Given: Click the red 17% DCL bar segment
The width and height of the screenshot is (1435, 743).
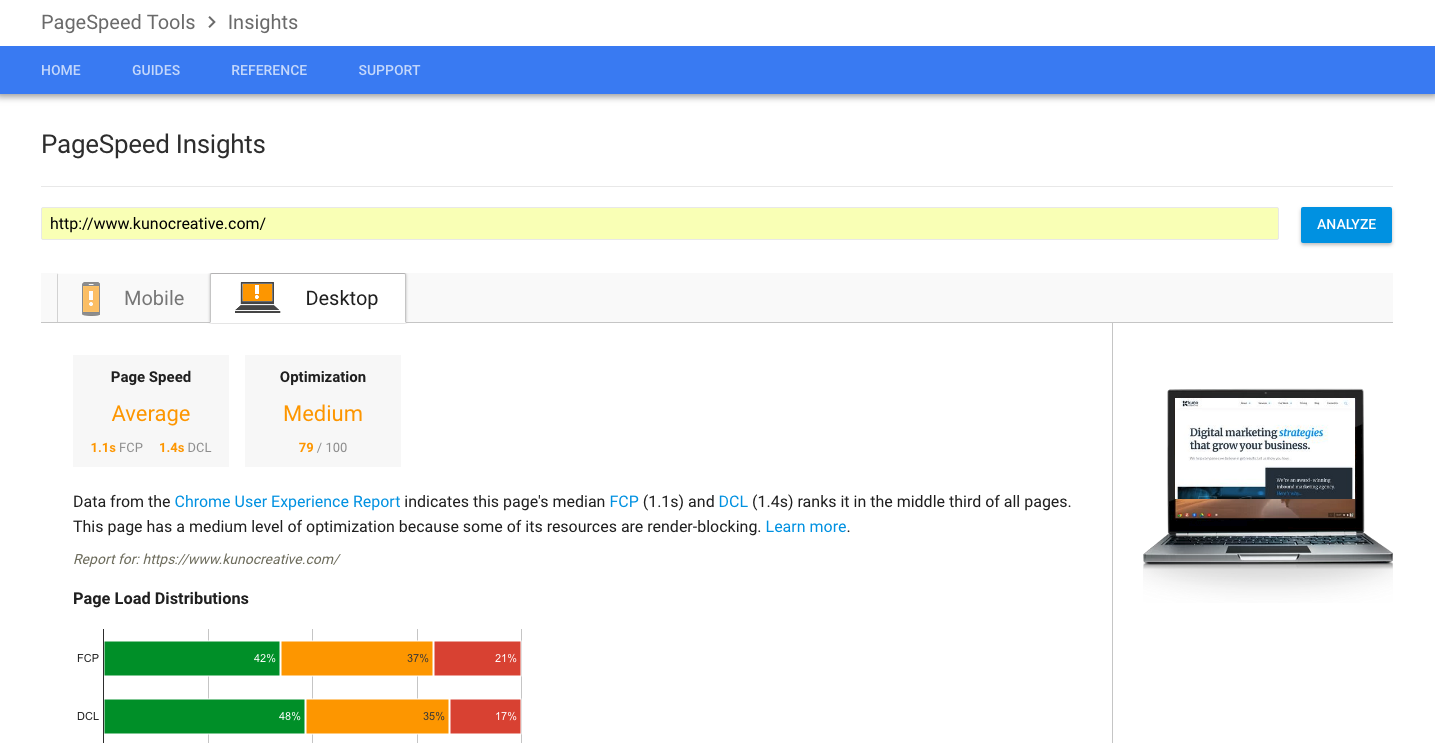Looking at the screenshot, I should [x=485, y=716].
